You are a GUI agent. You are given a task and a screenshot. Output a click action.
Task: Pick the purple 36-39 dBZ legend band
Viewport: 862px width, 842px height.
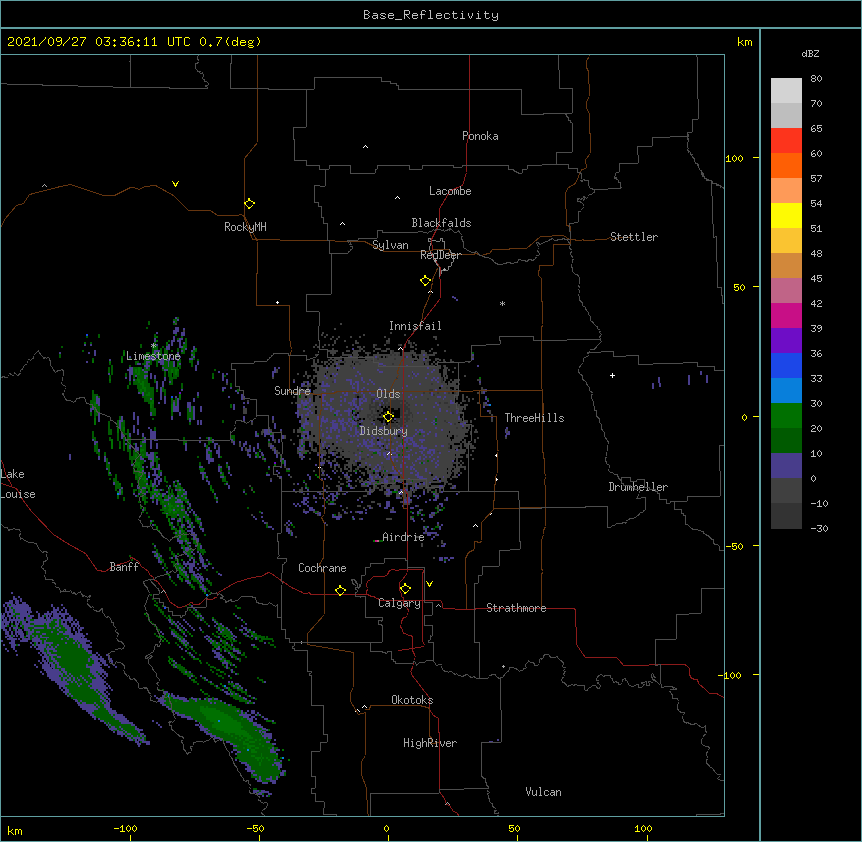click(x=786, y=340)
